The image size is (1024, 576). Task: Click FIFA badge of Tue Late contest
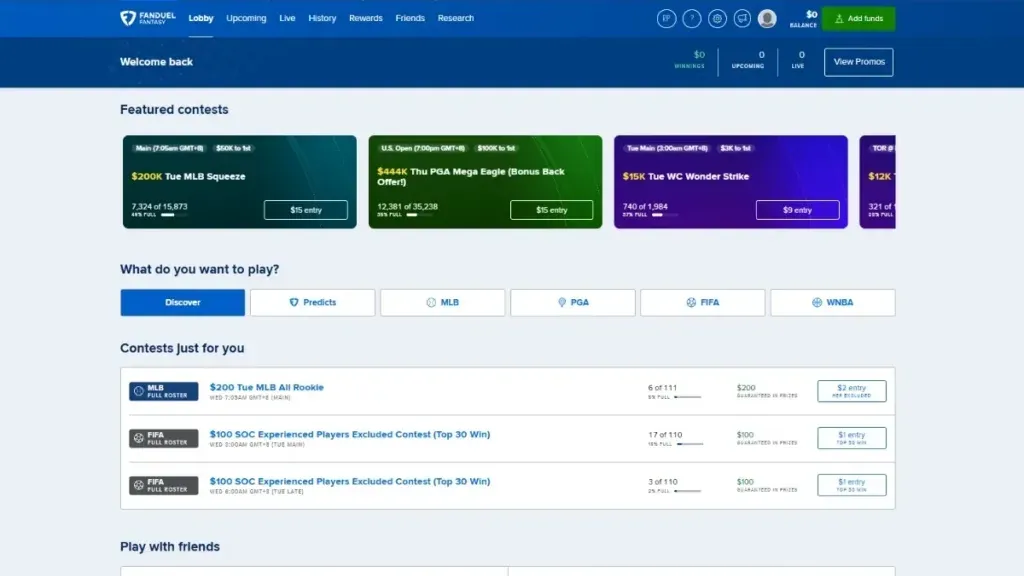pyautogui.click(x=163, y=485)
